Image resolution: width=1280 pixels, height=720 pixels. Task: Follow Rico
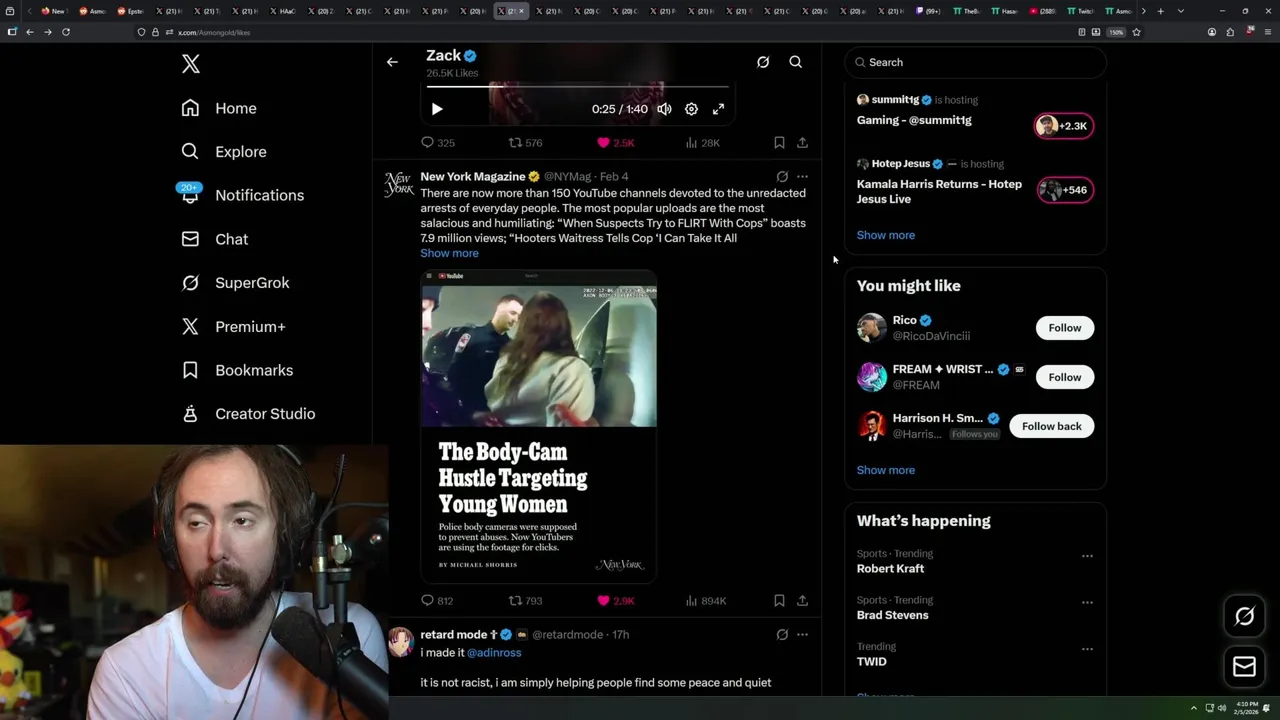tap(1064, 328)
